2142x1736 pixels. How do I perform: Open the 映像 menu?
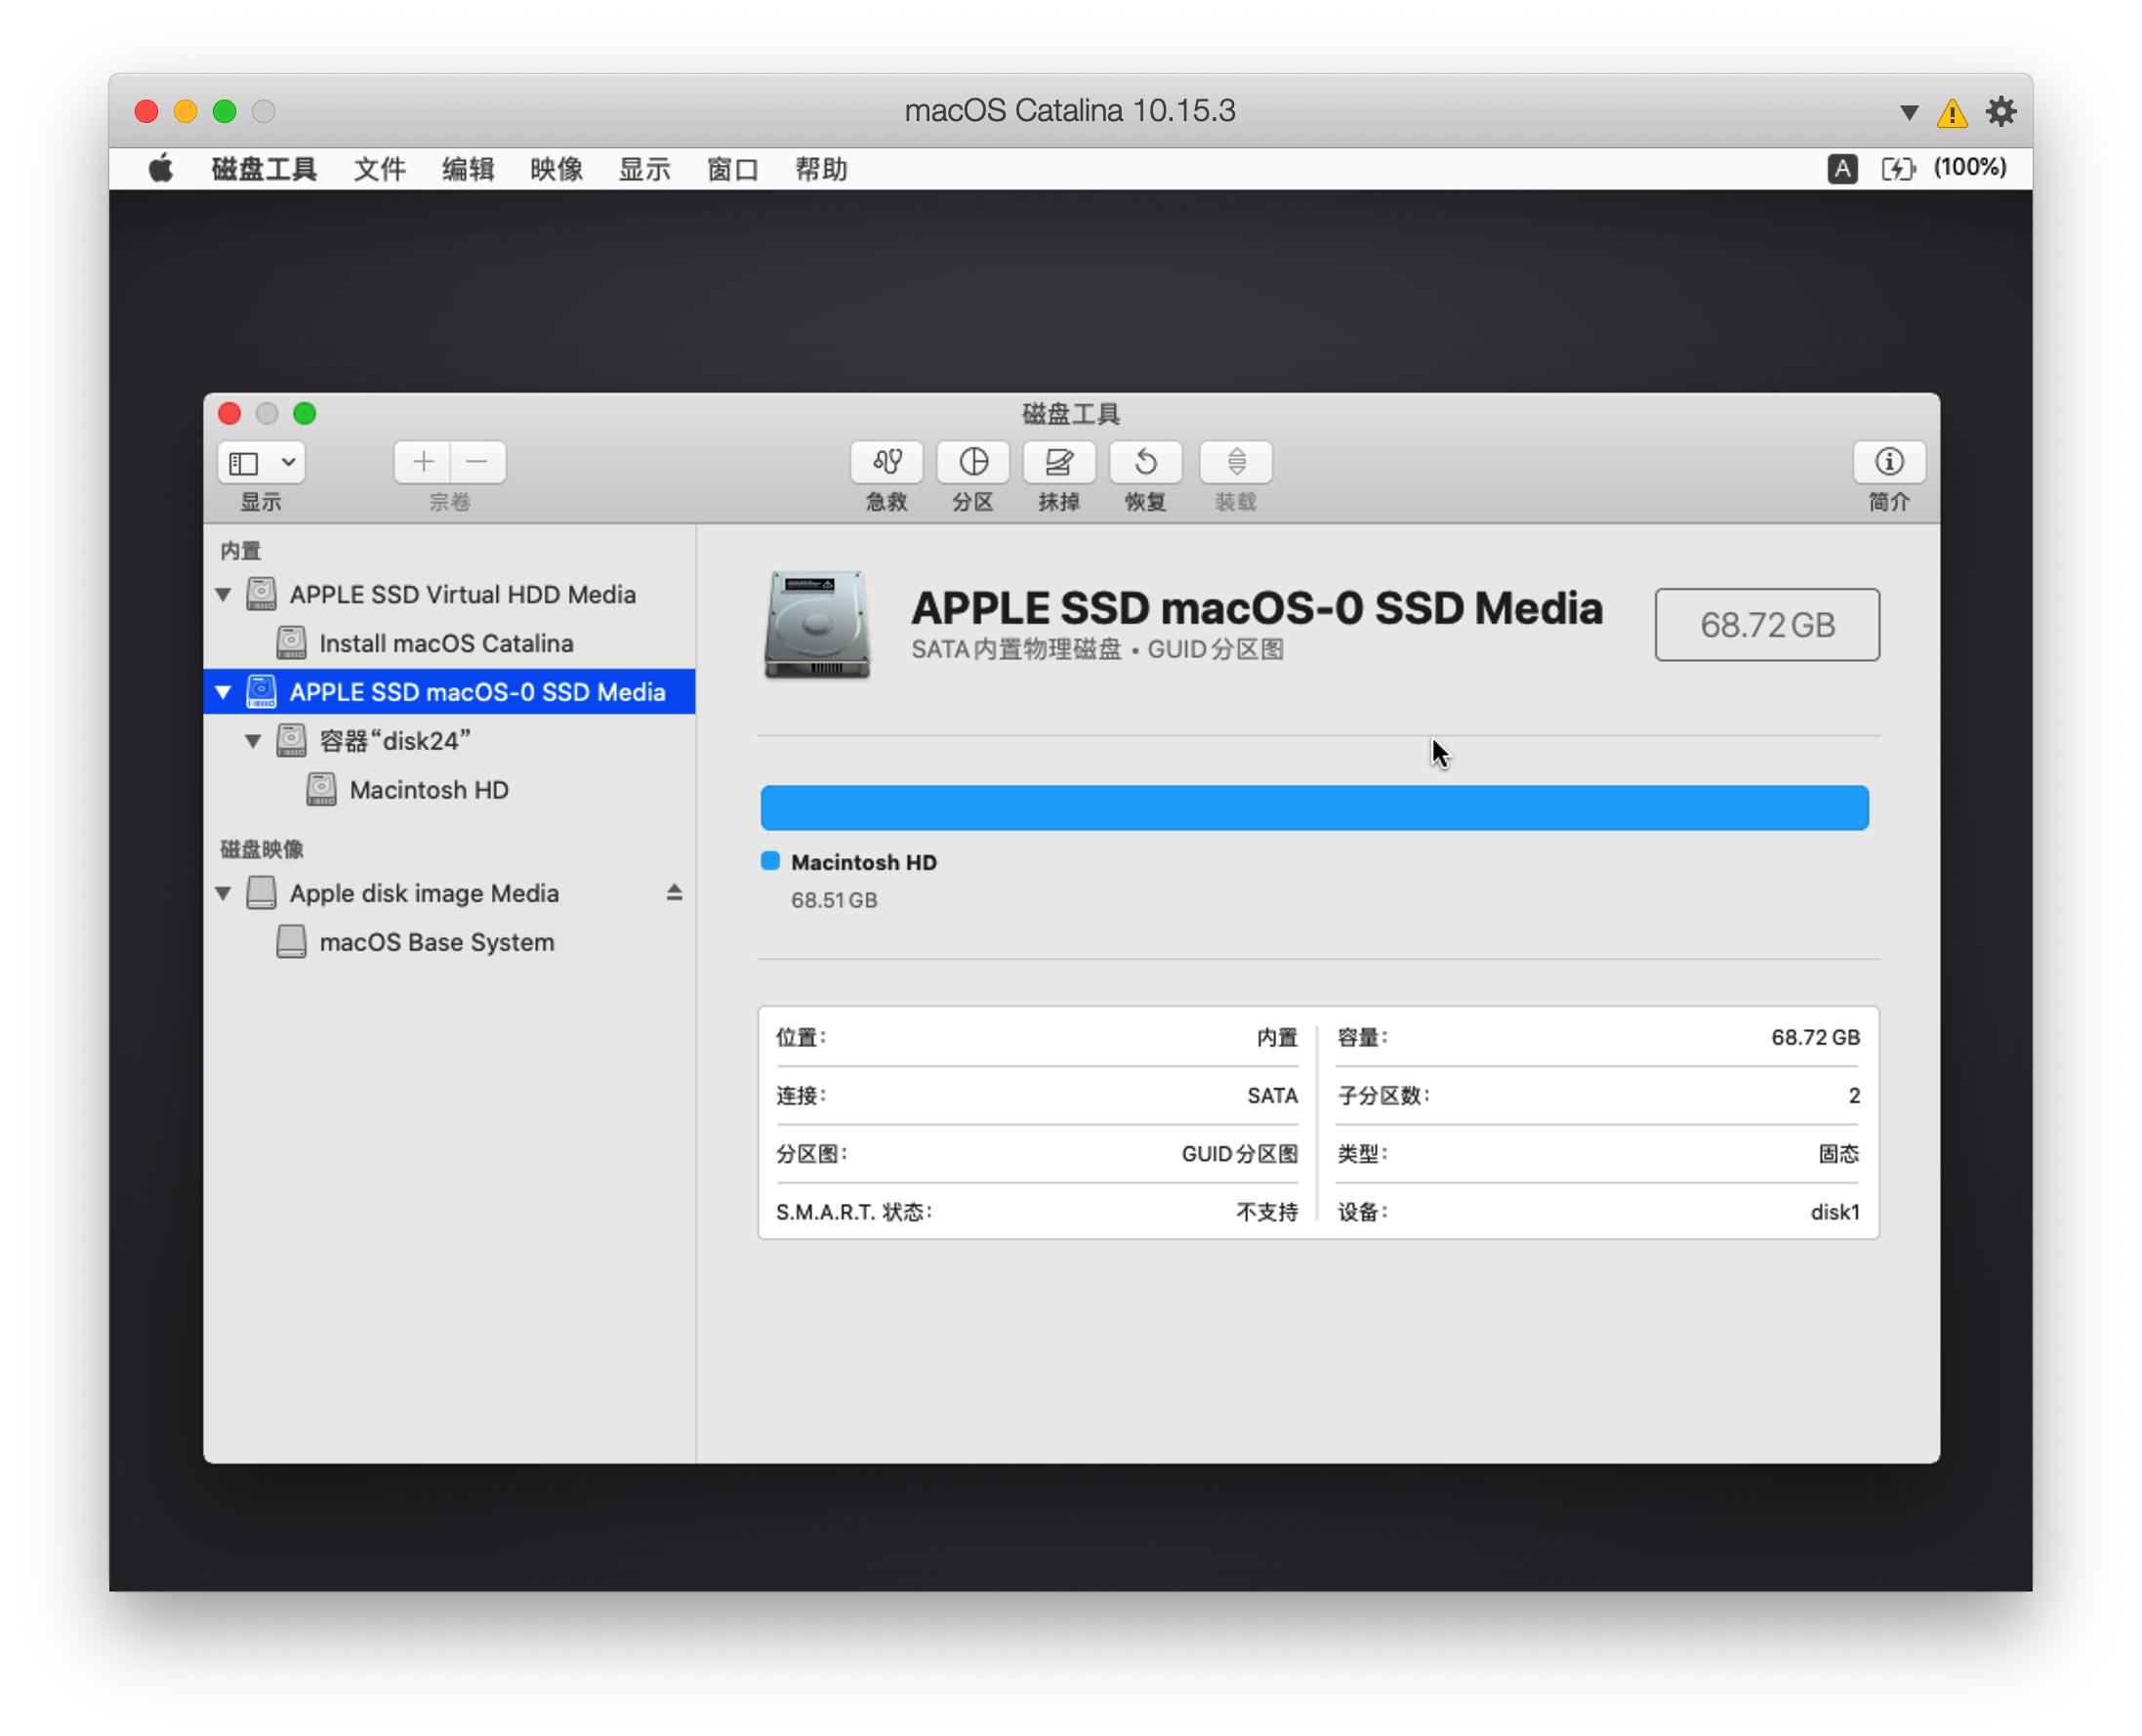pos(556,169)
